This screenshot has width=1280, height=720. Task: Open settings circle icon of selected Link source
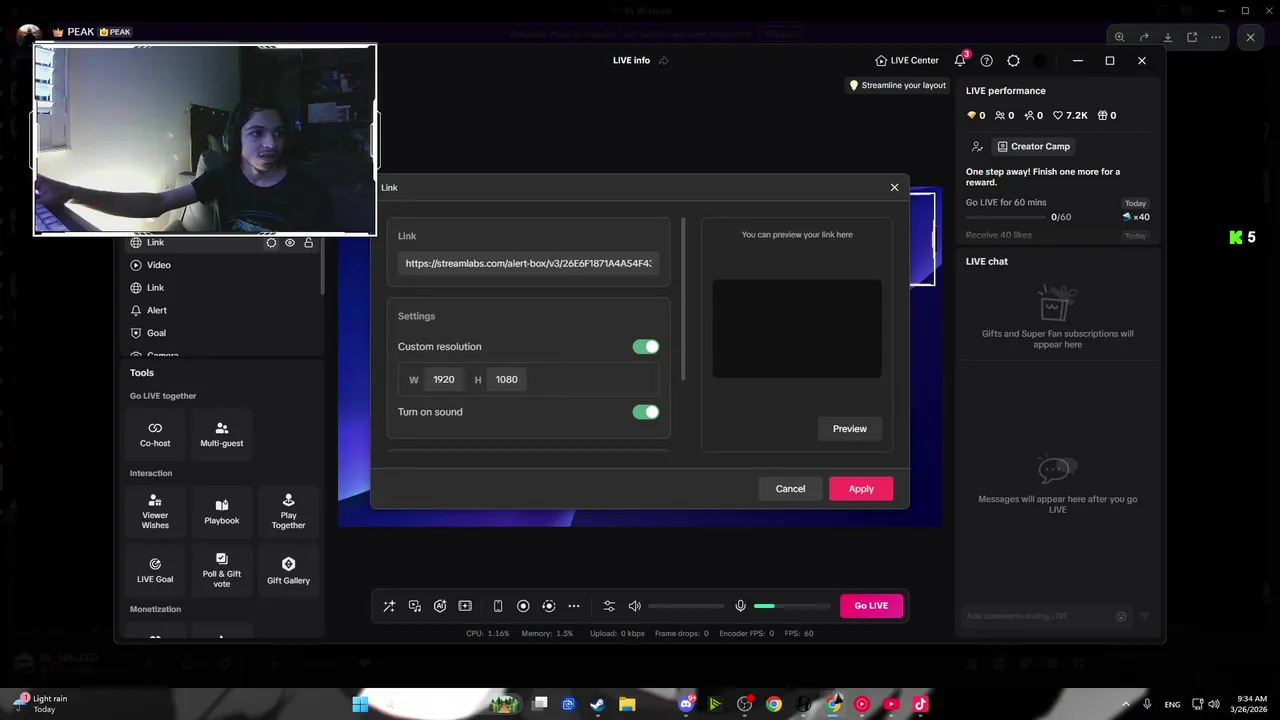coord(271,243)
